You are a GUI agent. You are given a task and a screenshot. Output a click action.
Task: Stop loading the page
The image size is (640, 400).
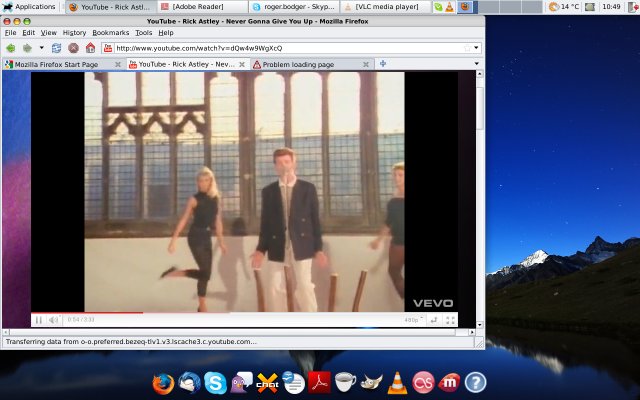[73, 48]
